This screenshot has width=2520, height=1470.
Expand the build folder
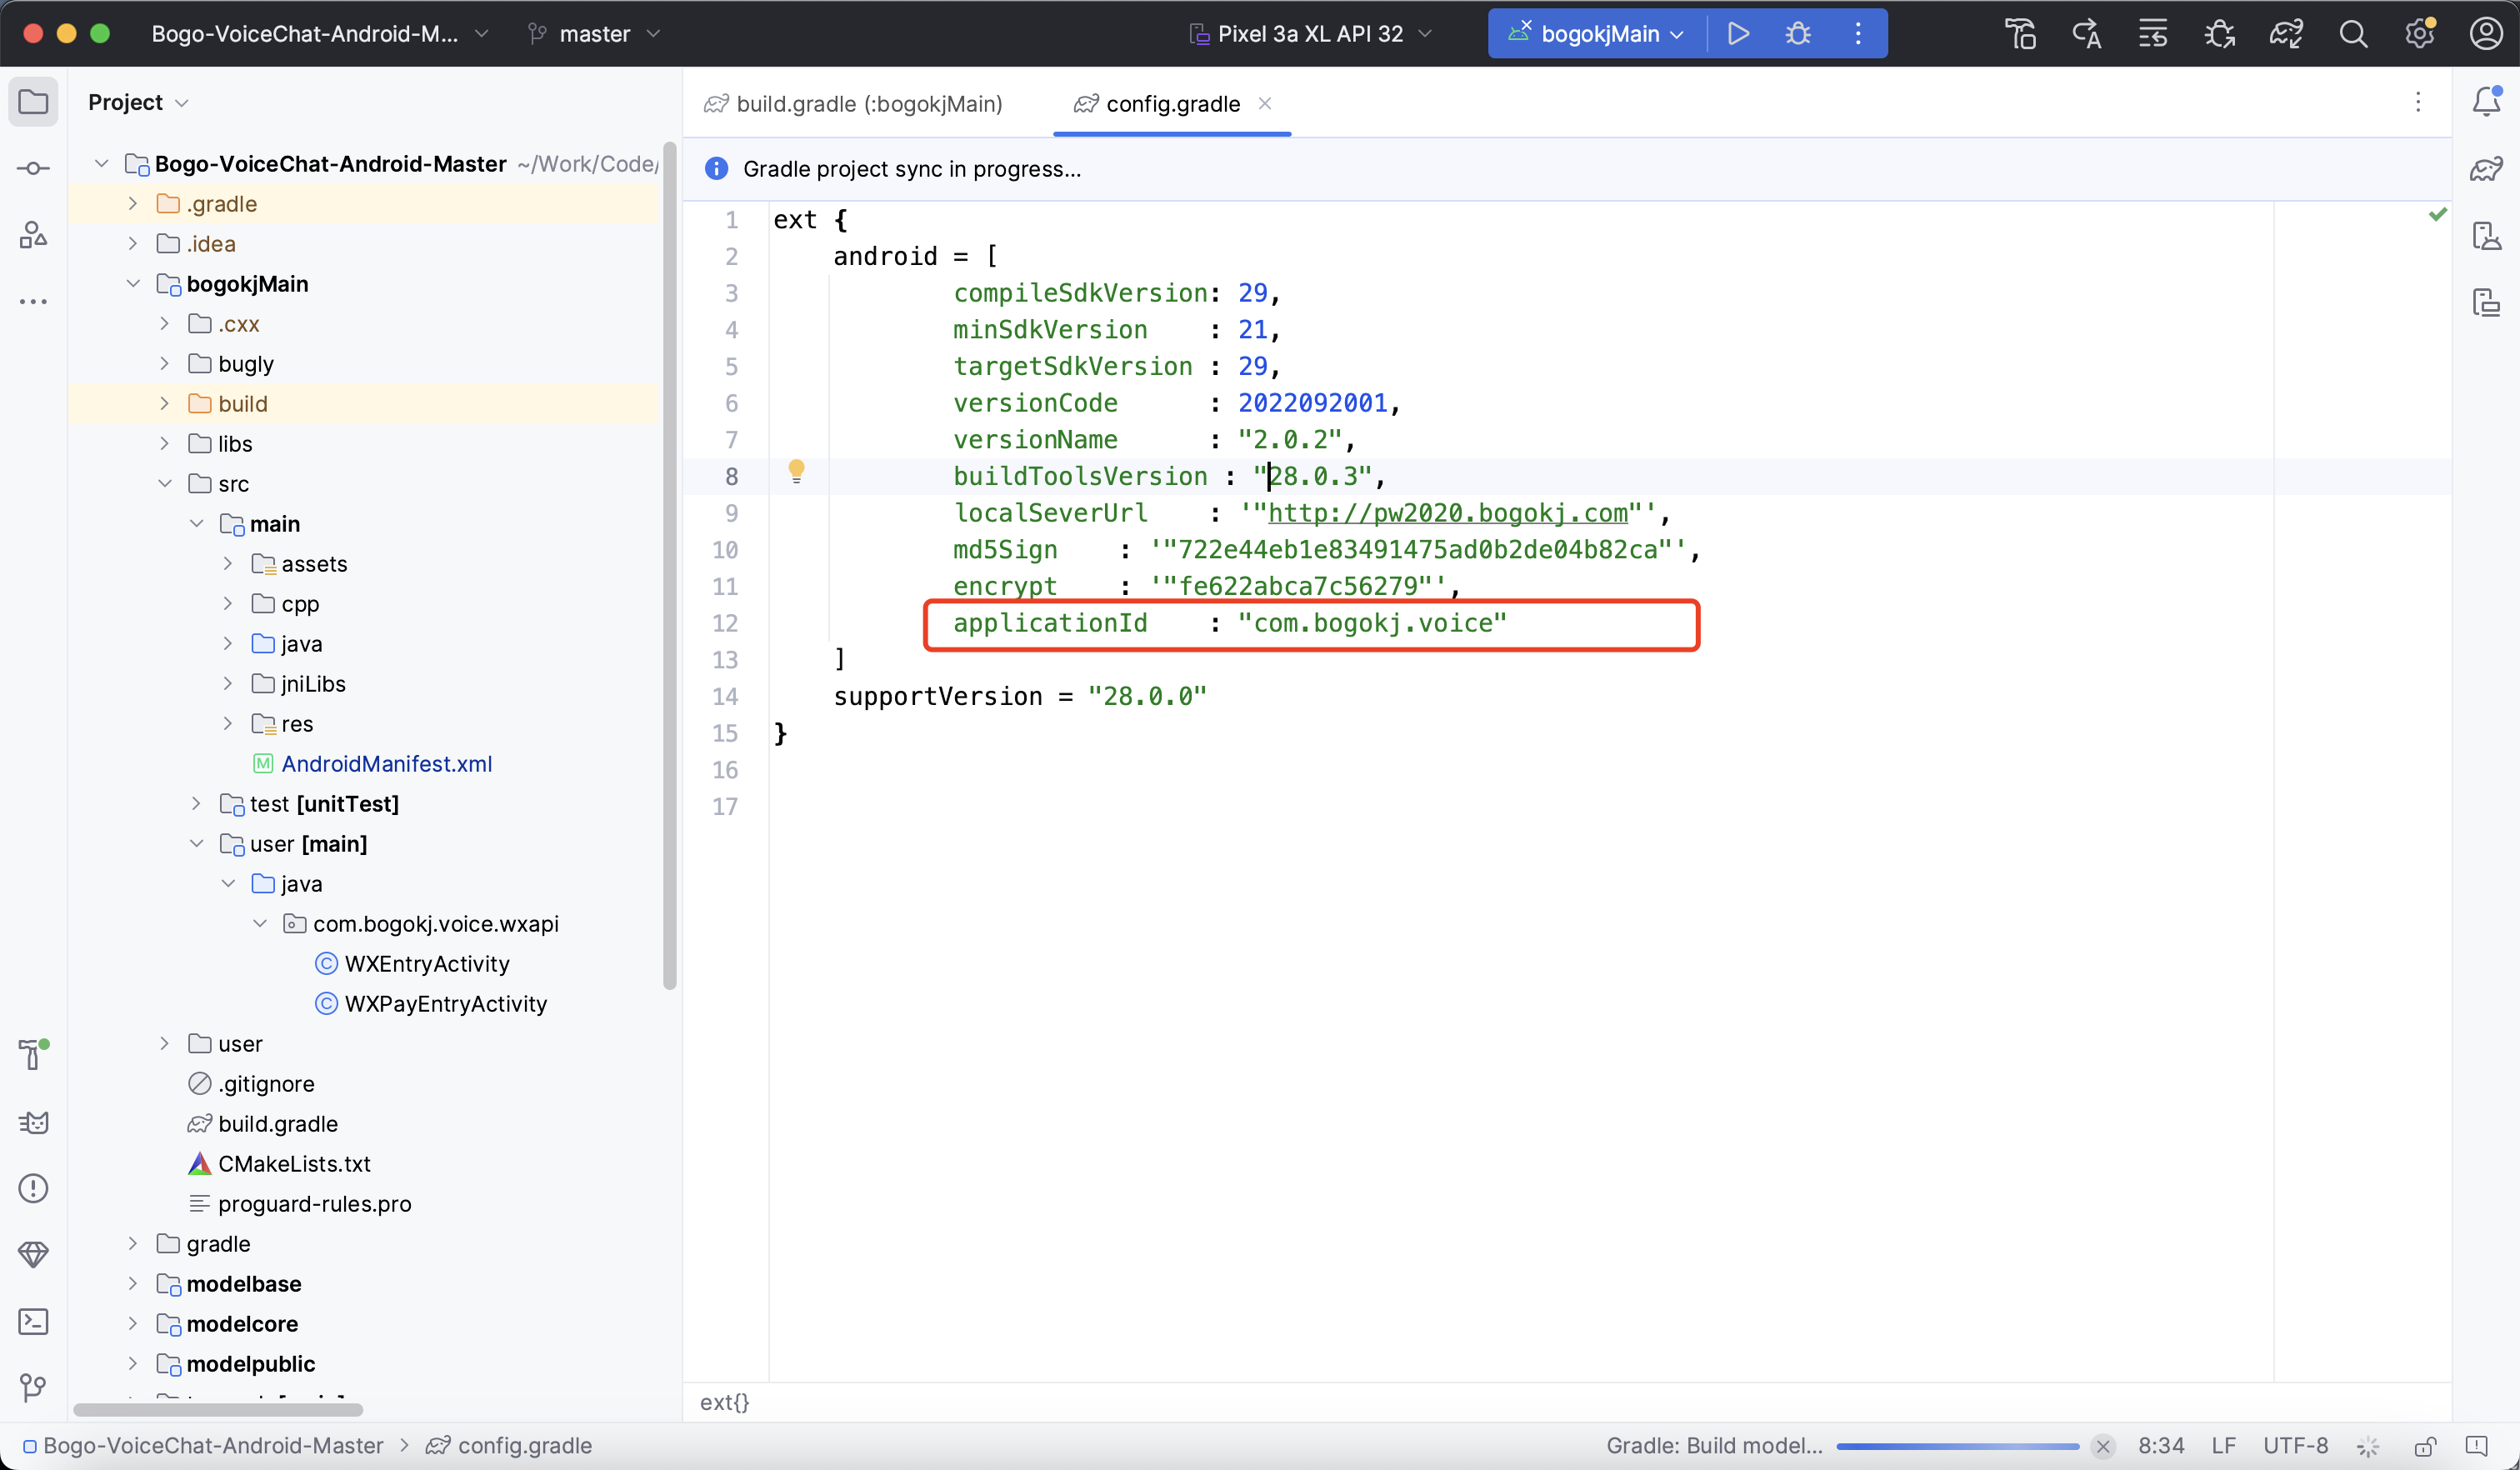point(165,403)
